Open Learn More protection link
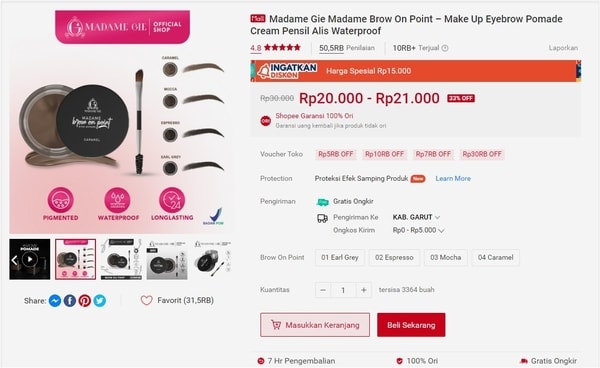This screenshot has height=368, width=600. 453,179
